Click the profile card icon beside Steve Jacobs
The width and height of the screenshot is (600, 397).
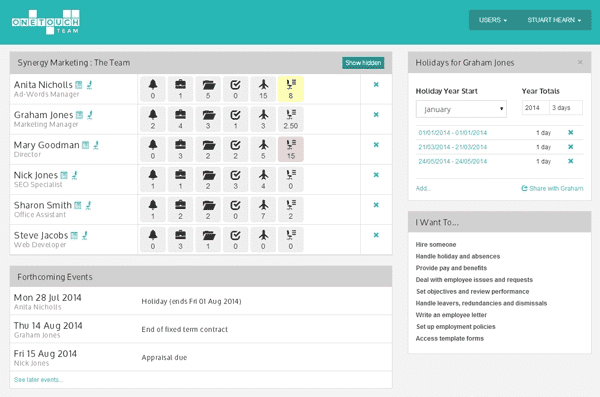coord(74,235)
